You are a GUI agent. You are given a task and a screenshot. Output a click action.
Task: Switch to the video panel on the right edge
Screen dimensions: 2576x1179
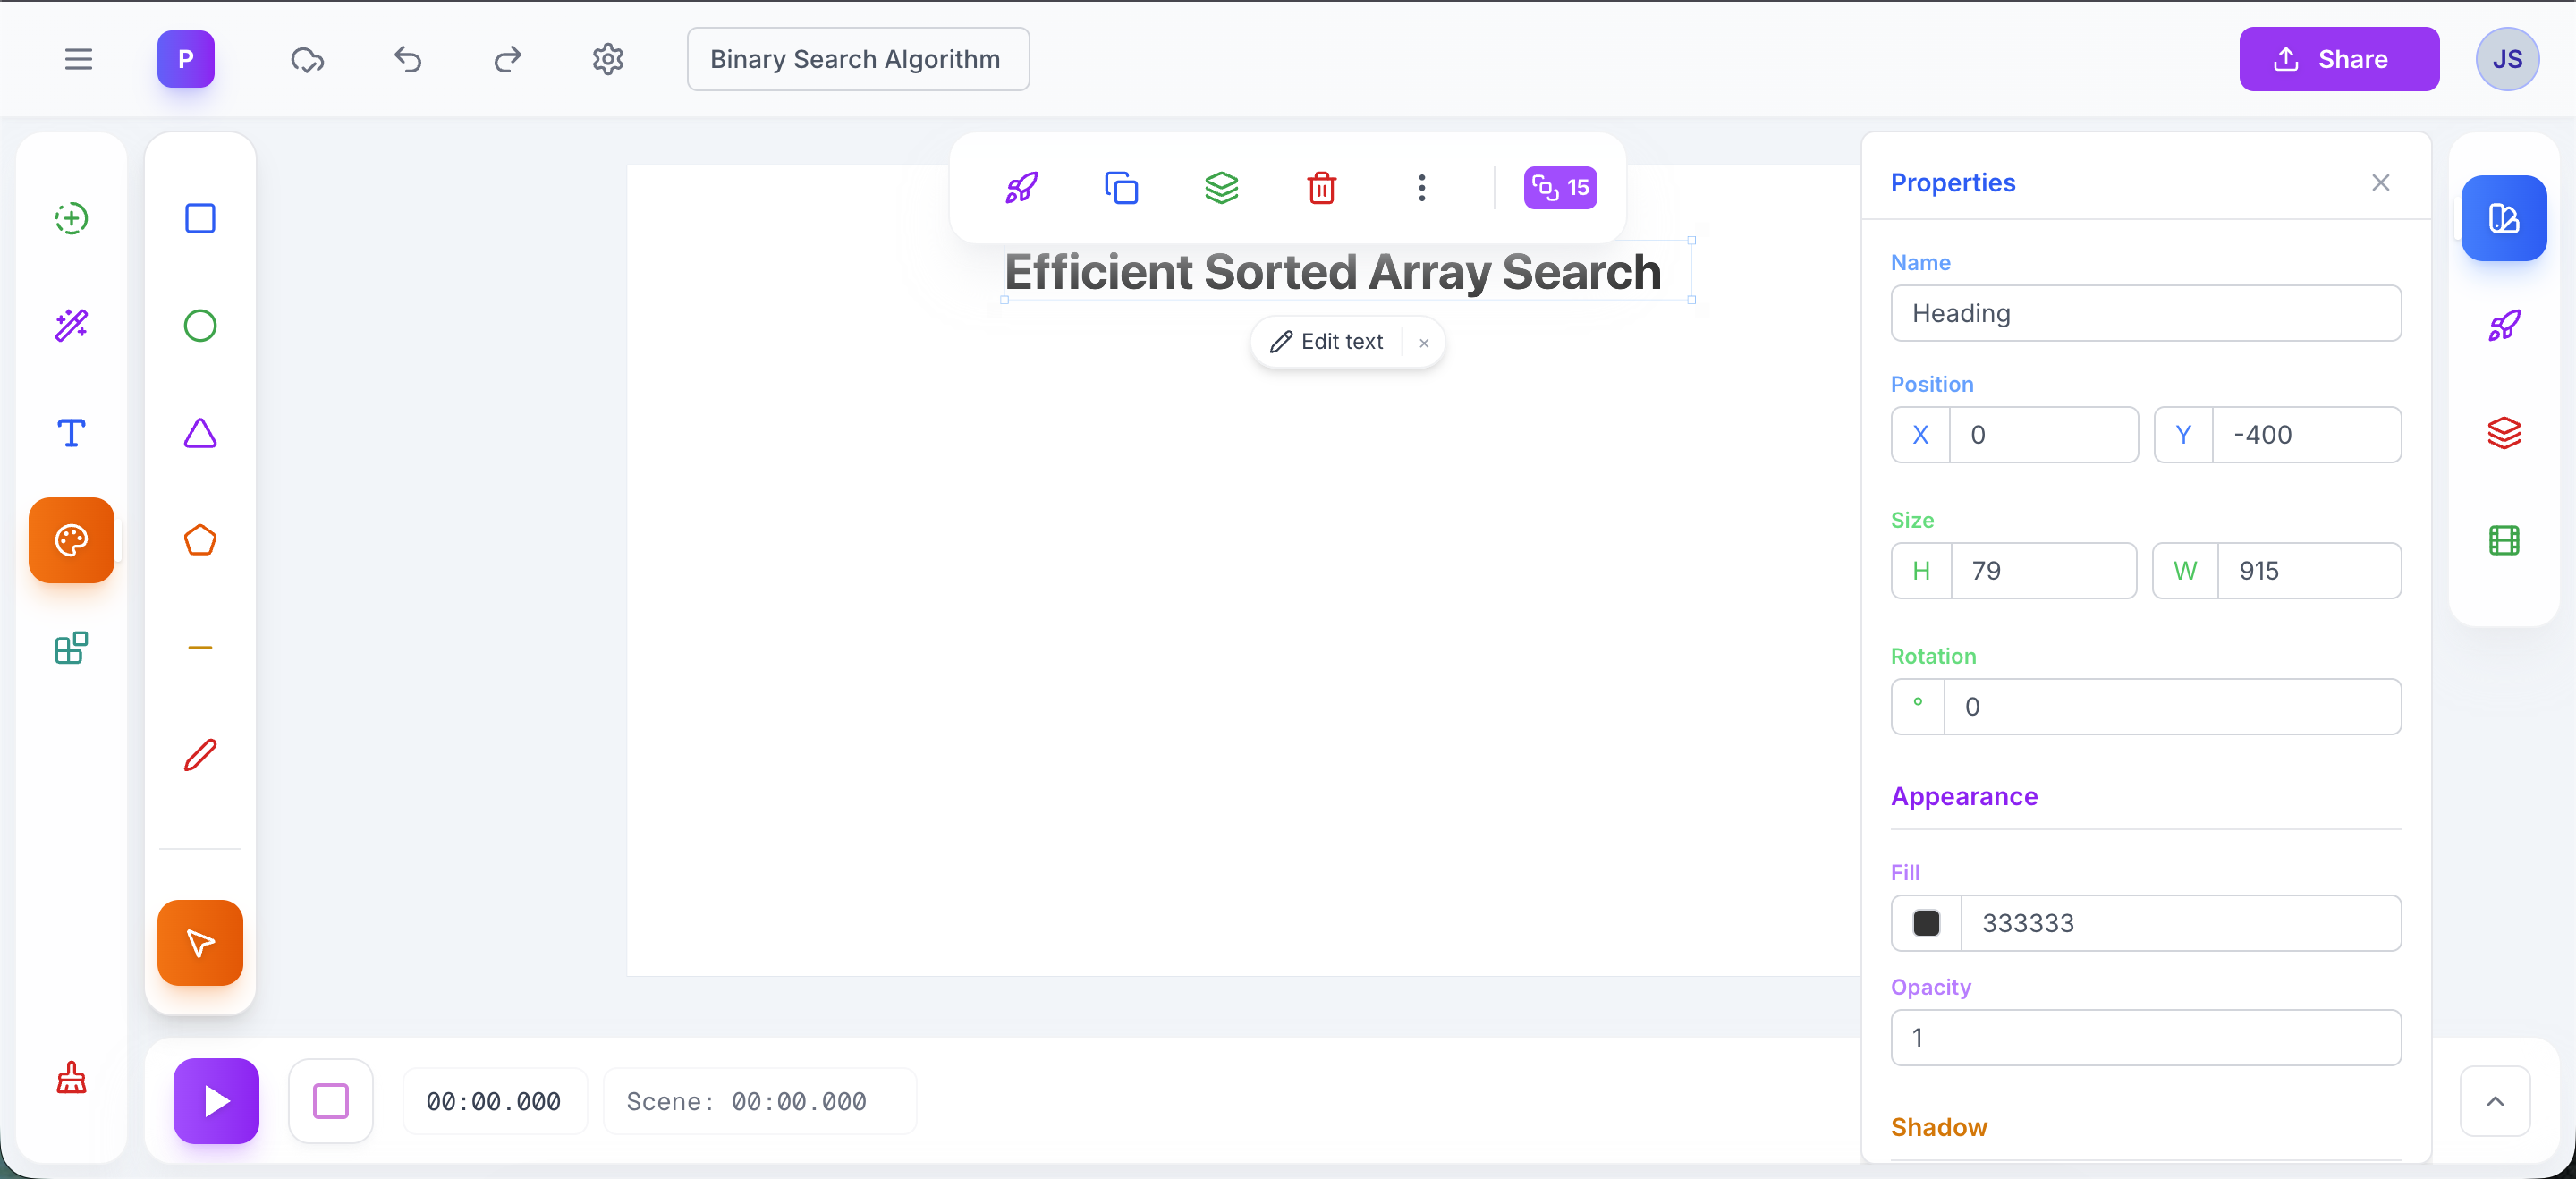2504,540
